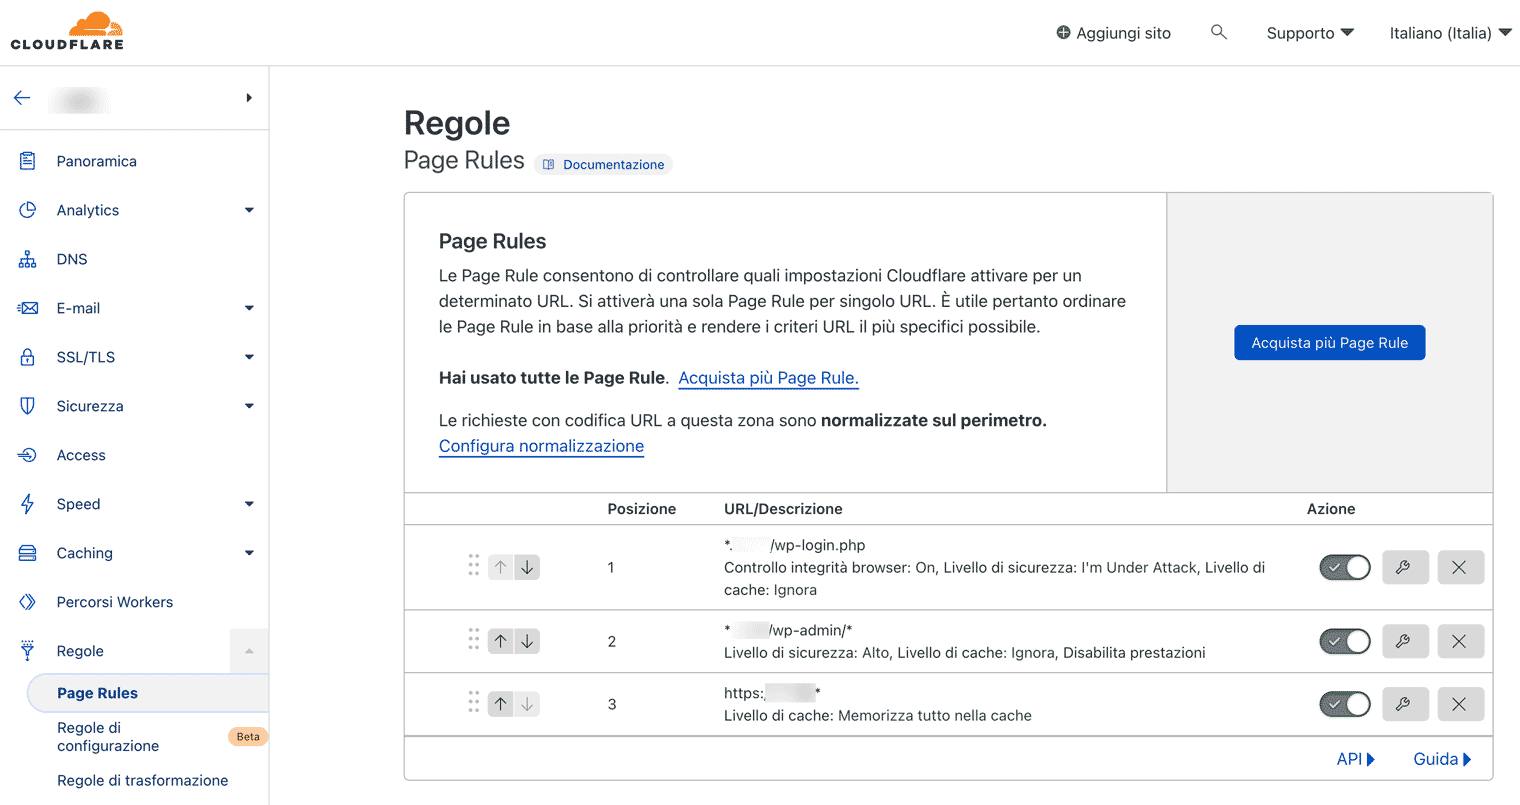Image resolution: width=1520 pixels, height=805 pixels.
Task: Disable the https cache rule toggle
Action: (1345, 704)
